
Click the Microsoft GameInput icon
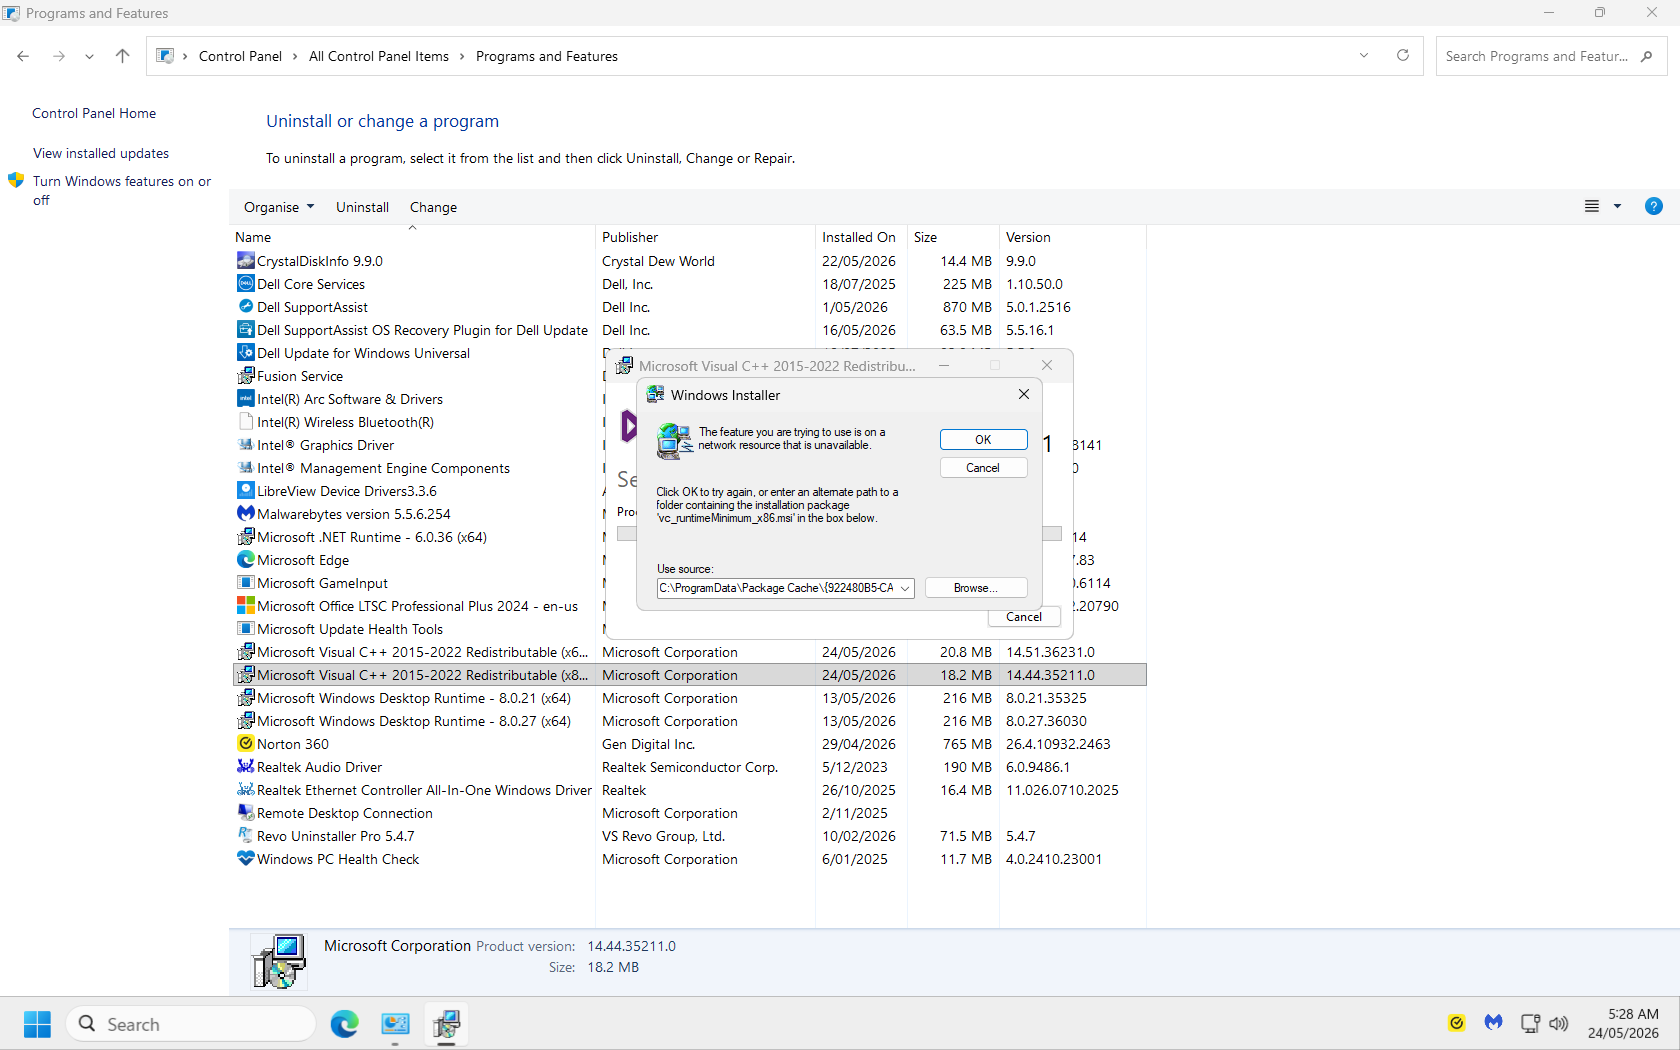tap(246, 582)
